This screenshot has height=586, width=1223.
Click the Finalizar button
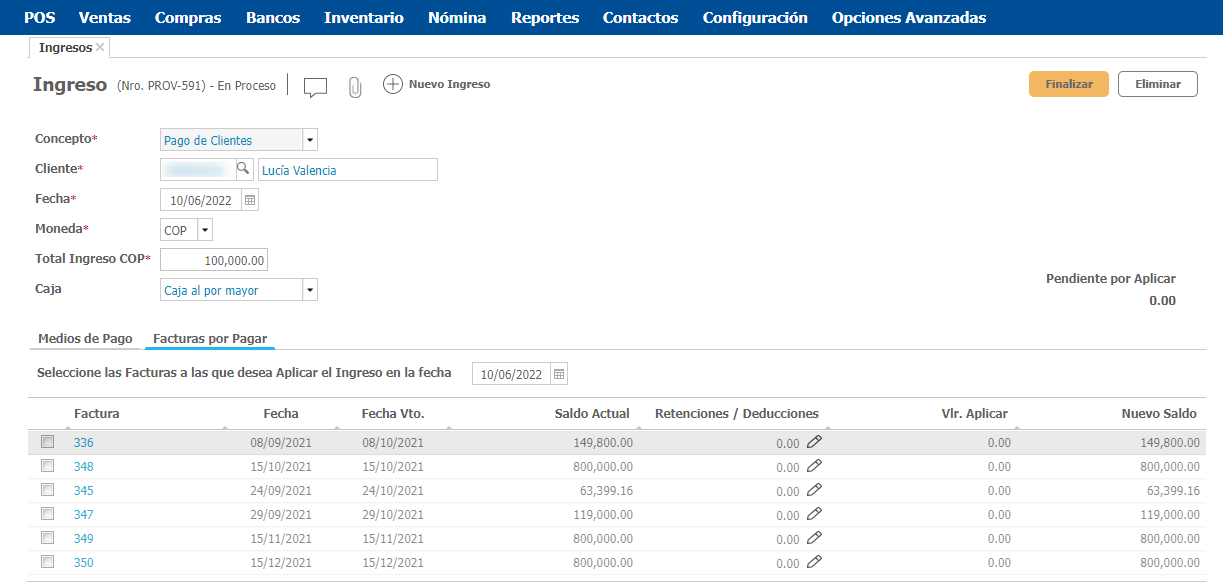(1068, 84)
